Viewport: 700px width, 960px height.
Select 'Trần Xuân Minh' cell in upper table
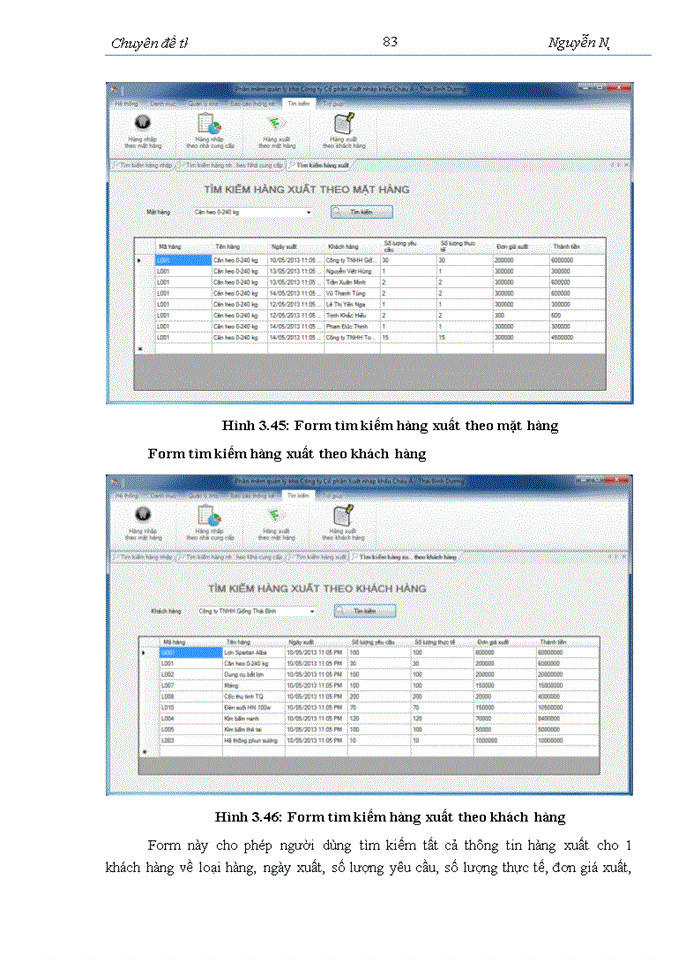tap(352, 282)
